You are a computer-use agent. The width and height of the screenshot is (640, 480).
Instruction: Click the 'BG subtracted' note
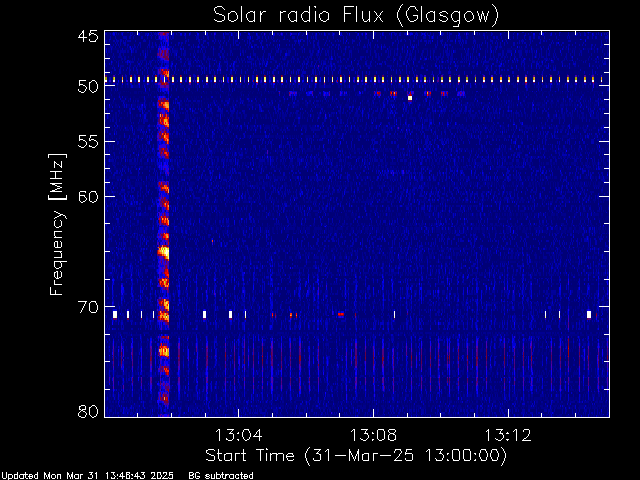221,476
